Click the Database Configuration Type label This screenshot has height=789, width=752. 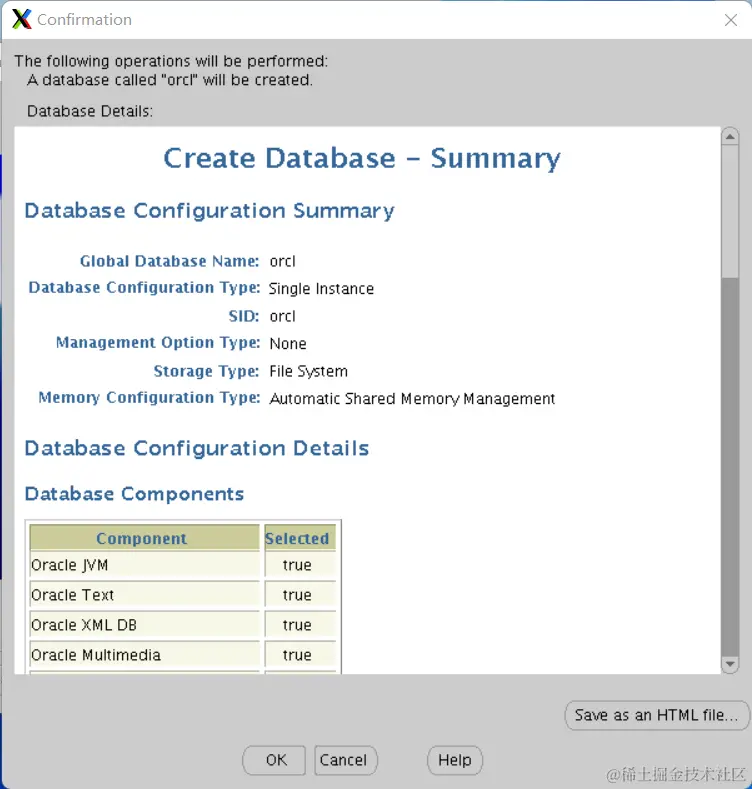pyautogui.click(x=144, y=288)
